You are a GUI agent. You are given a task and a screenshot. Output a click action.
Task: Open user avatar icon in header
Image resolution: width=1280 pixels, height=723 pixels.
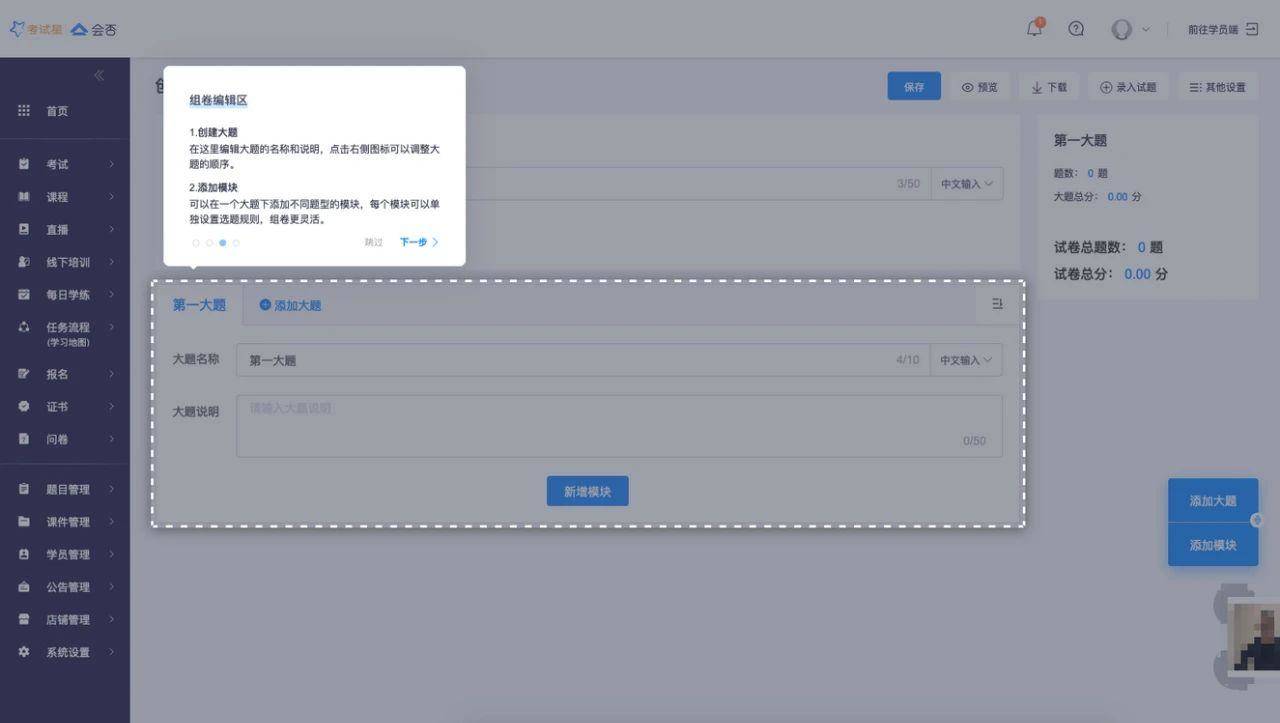click(1122, 29)
